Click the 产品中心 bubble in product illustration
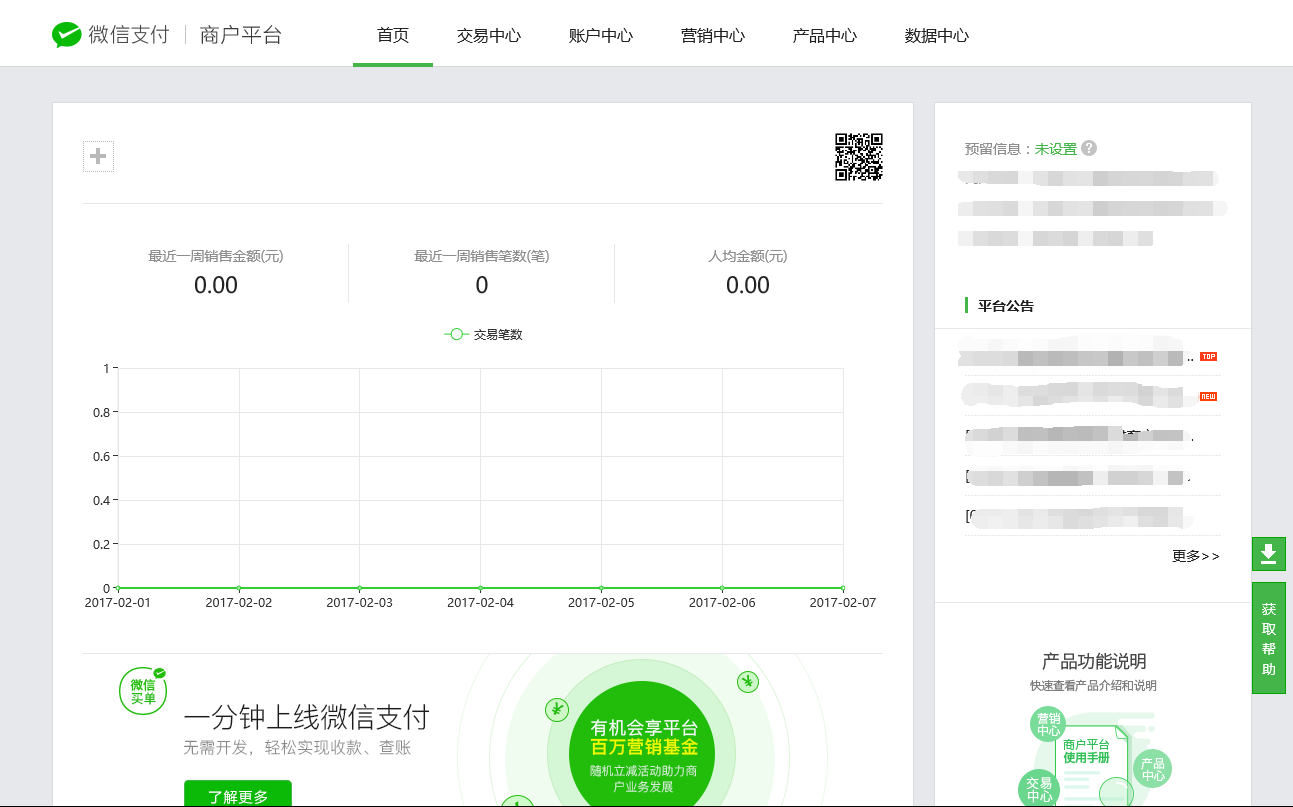Viewport: 1293px width, 807px height. (x=1153, y=768)
